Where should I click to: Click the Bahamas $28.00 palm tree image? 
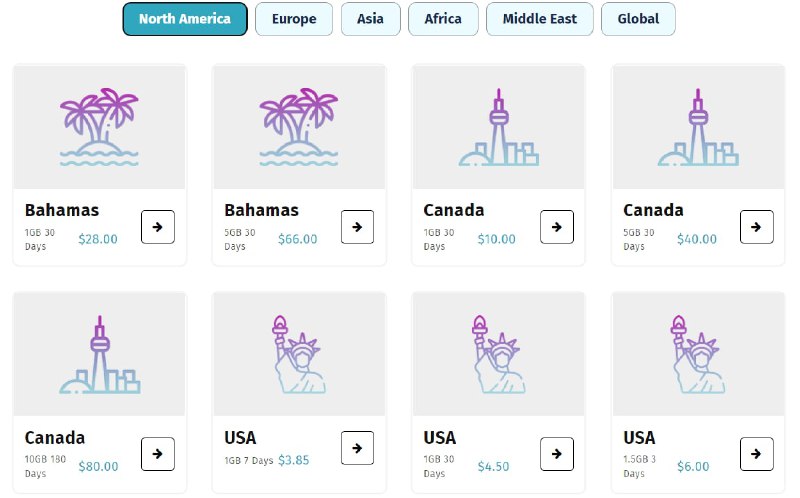pos(99,127)
